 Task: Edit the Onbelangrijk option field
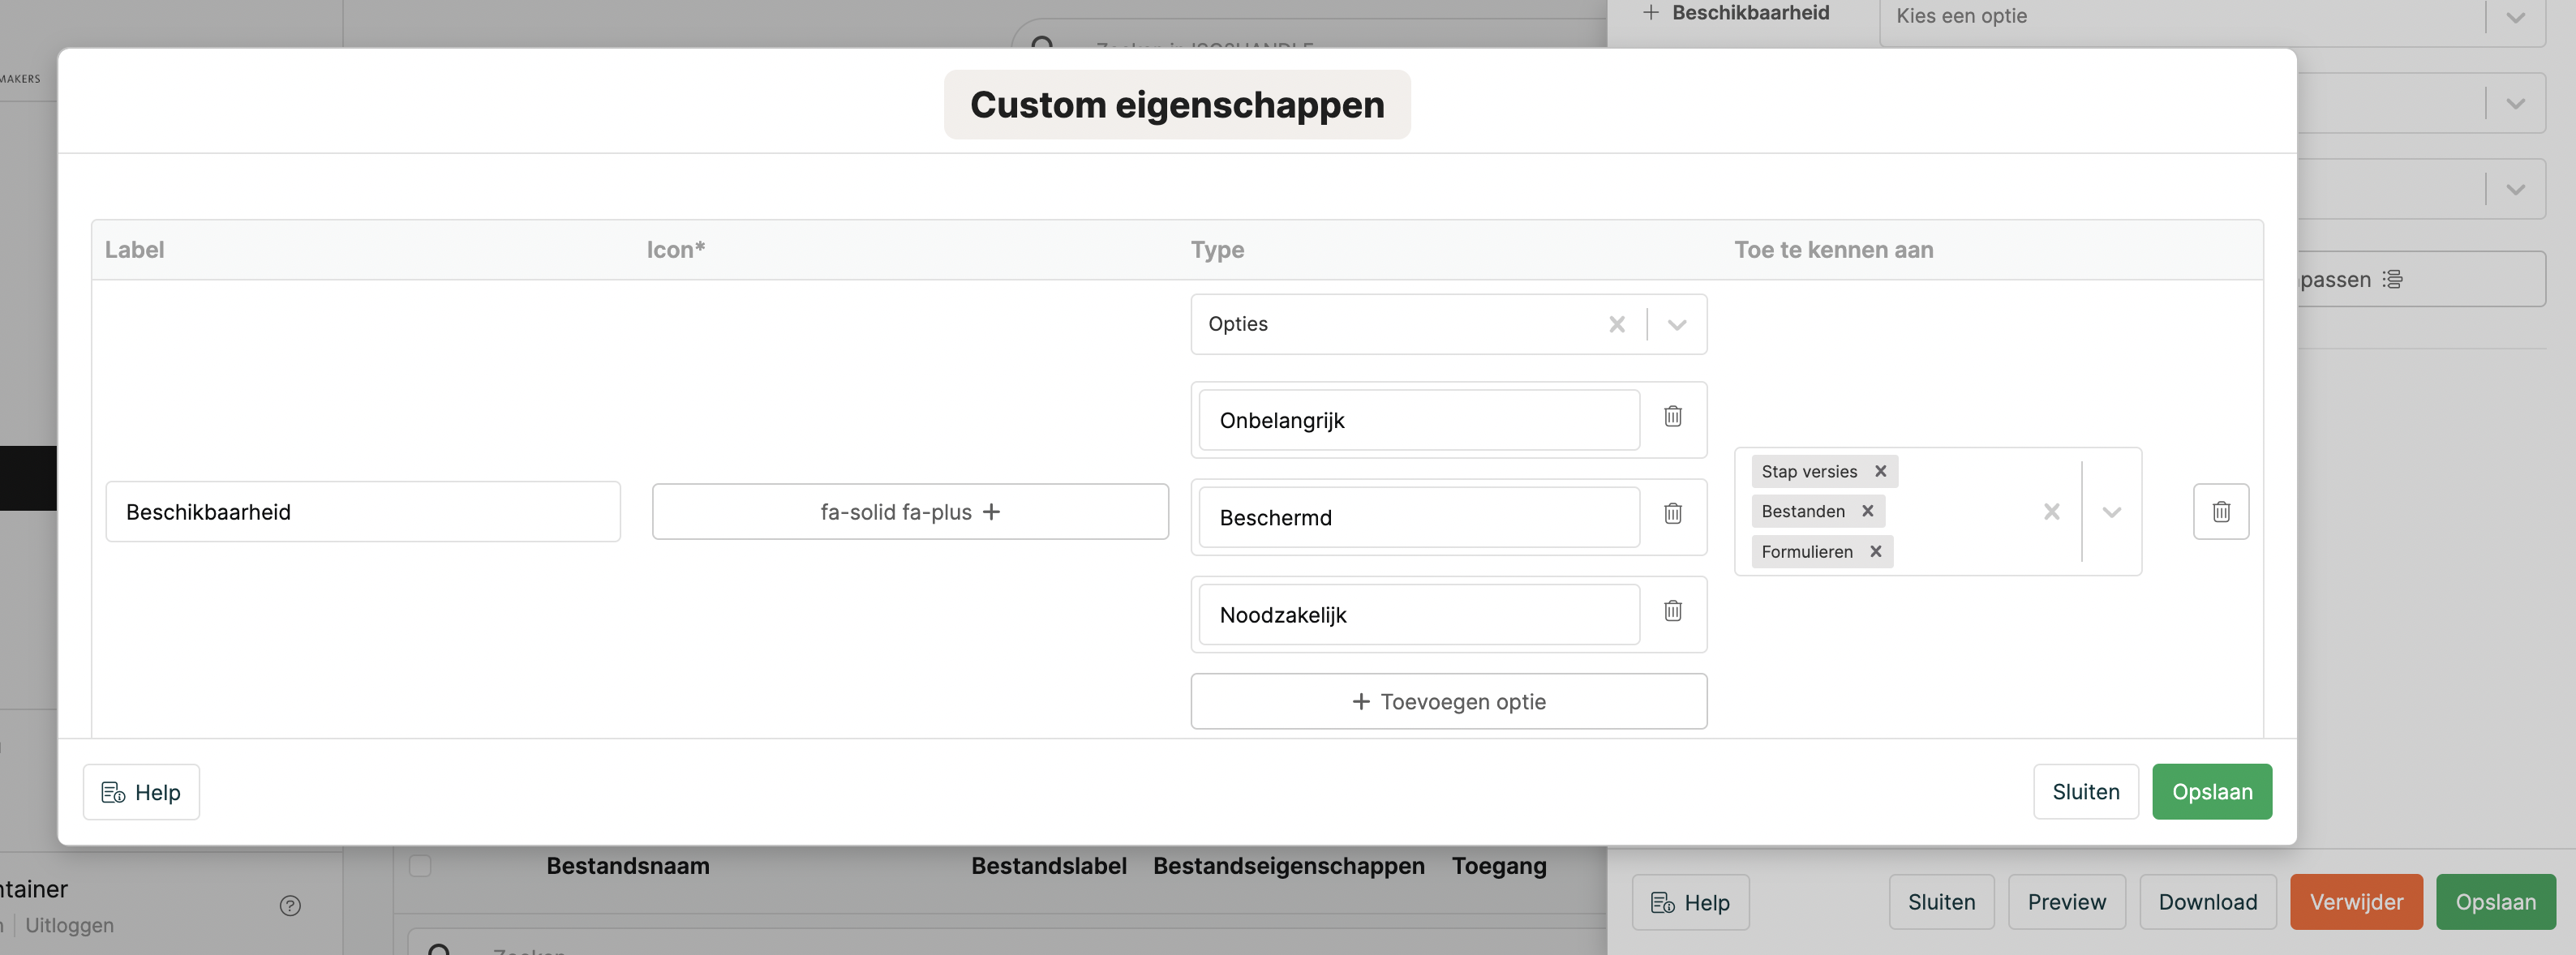pyautogui.click(x=1419, y=420)
